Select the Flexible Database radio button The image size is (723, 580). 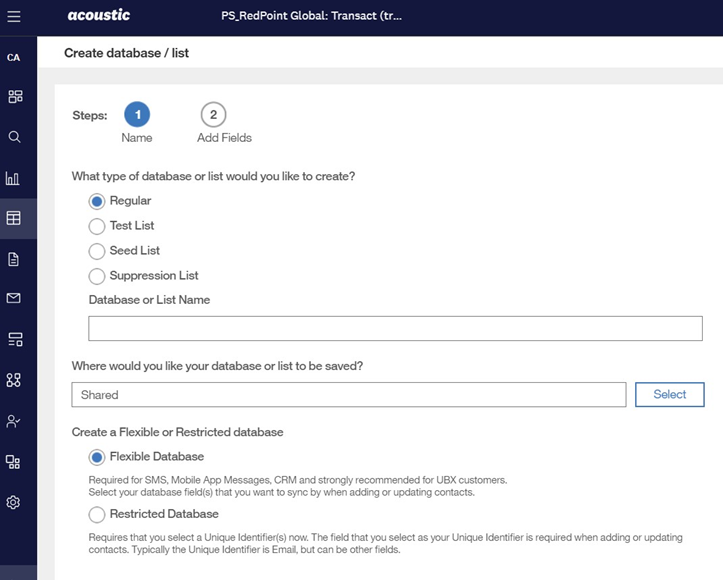click(97, 457)
